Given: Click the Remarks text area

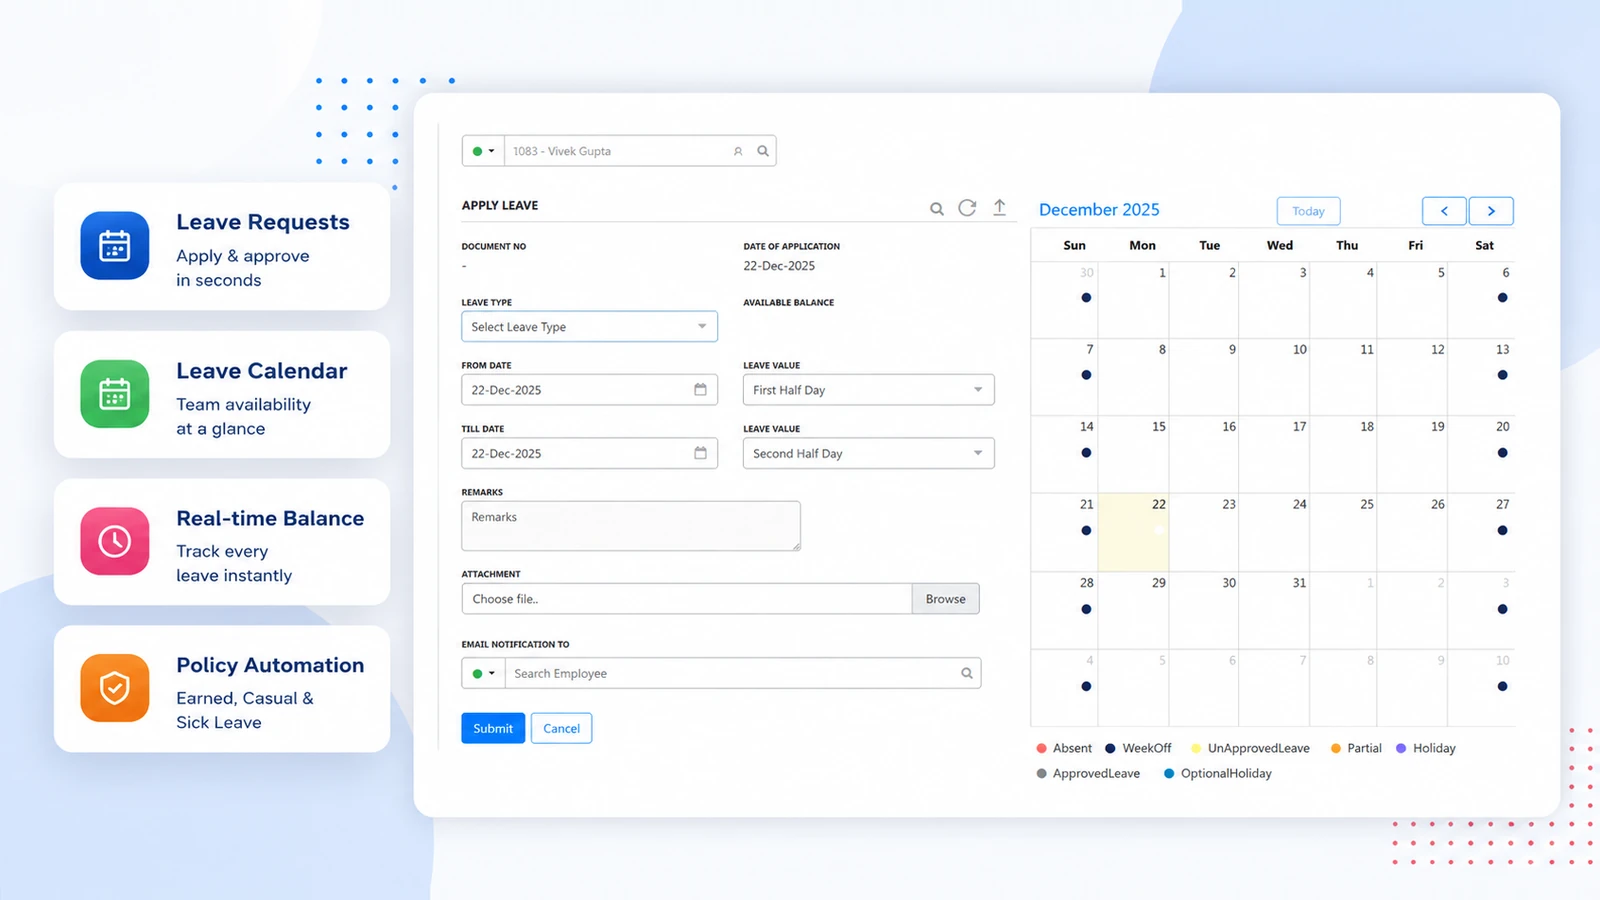Looking at the screenshot, I should click(x=631, y=526).
